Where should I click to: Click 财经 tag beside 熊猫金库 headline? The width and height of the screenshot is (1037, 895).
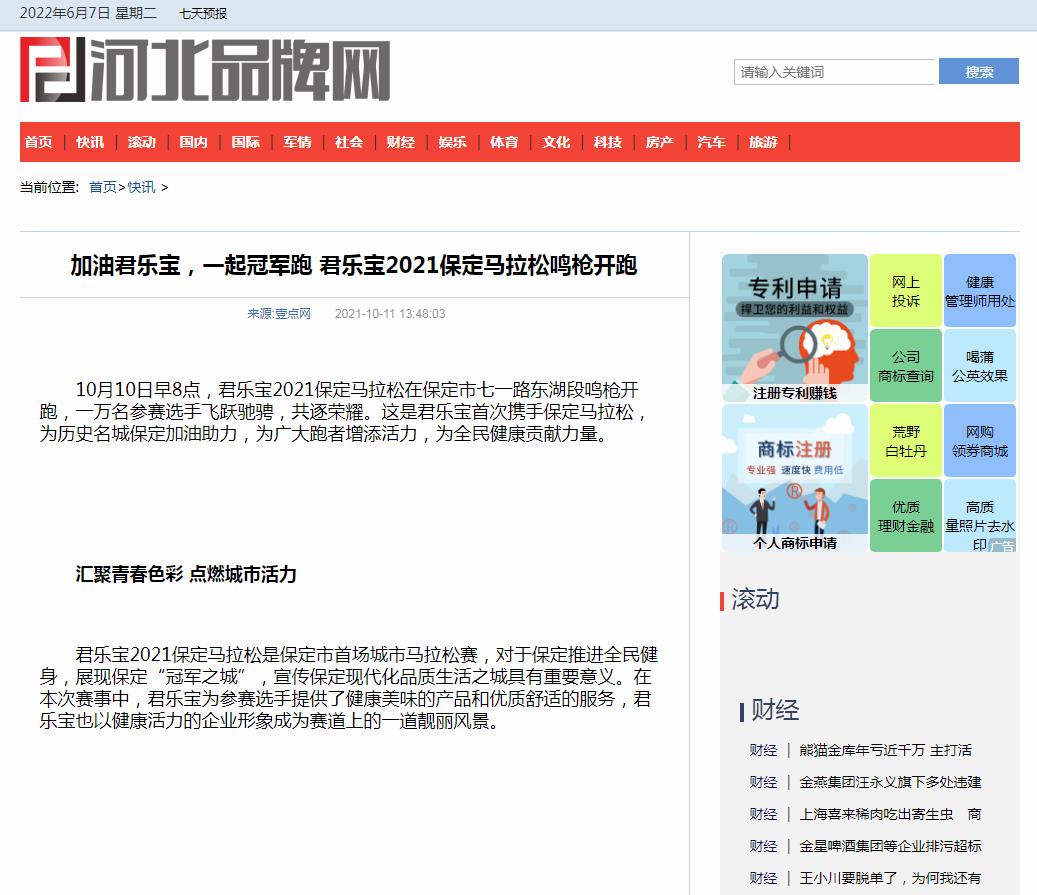point(763,750)
